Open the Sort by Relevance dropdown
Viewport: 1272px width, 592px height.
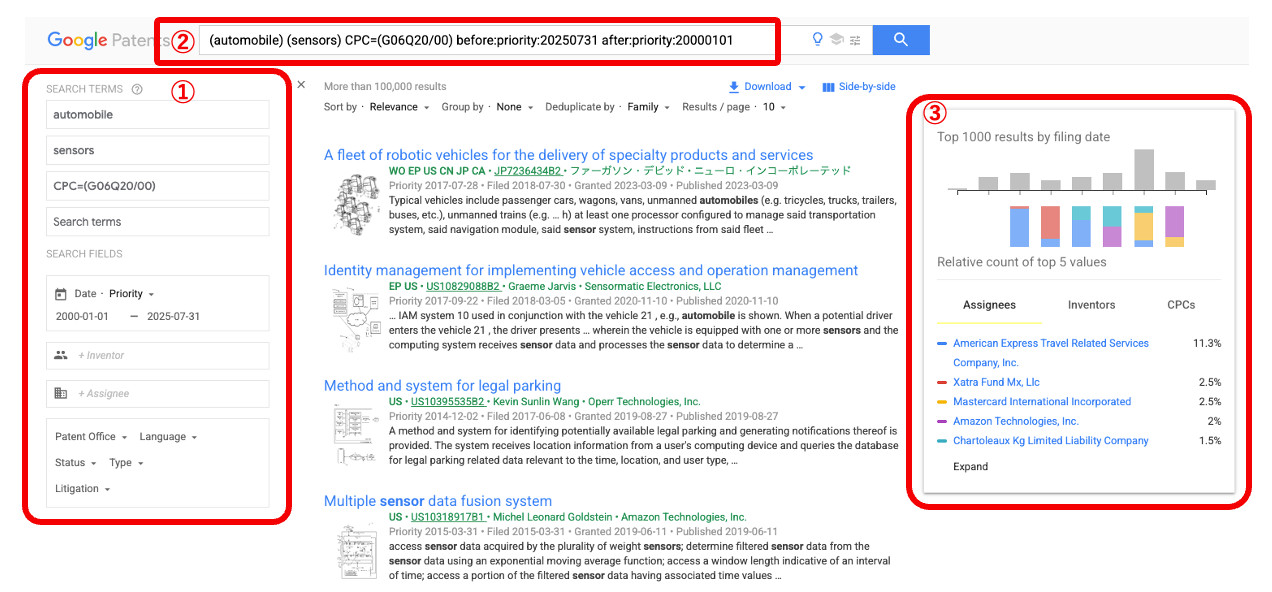pos(399,107)
